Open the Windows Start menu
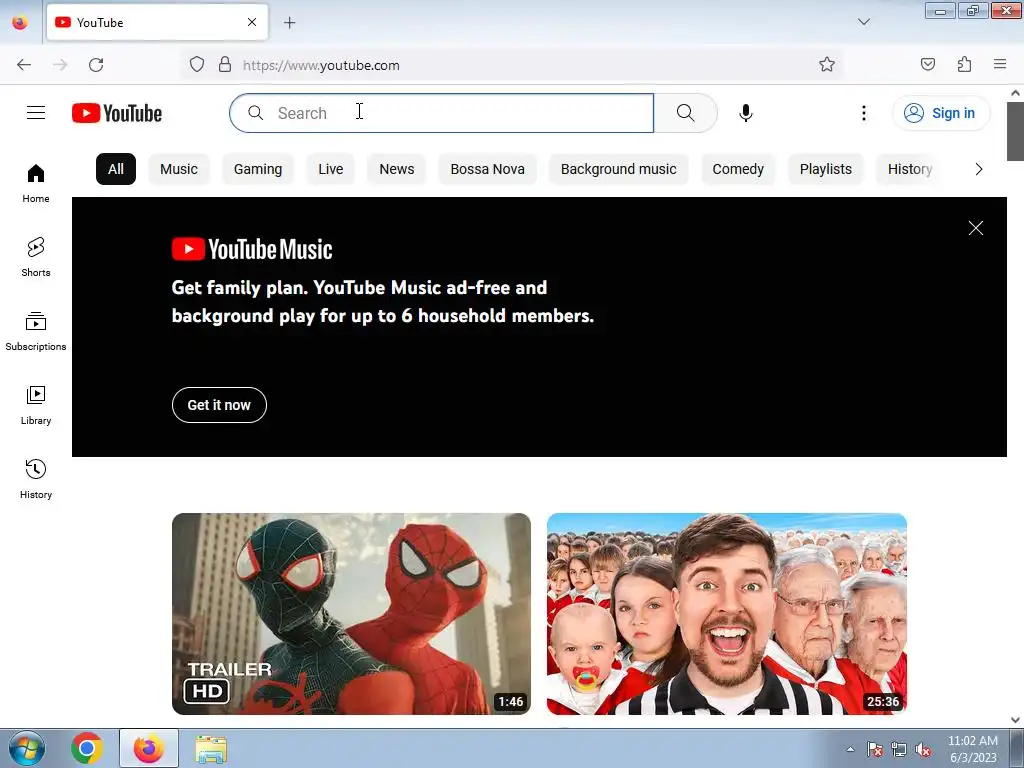Image resolution: width=1024 pixels, height=768 pixels. tap(27, 748)
